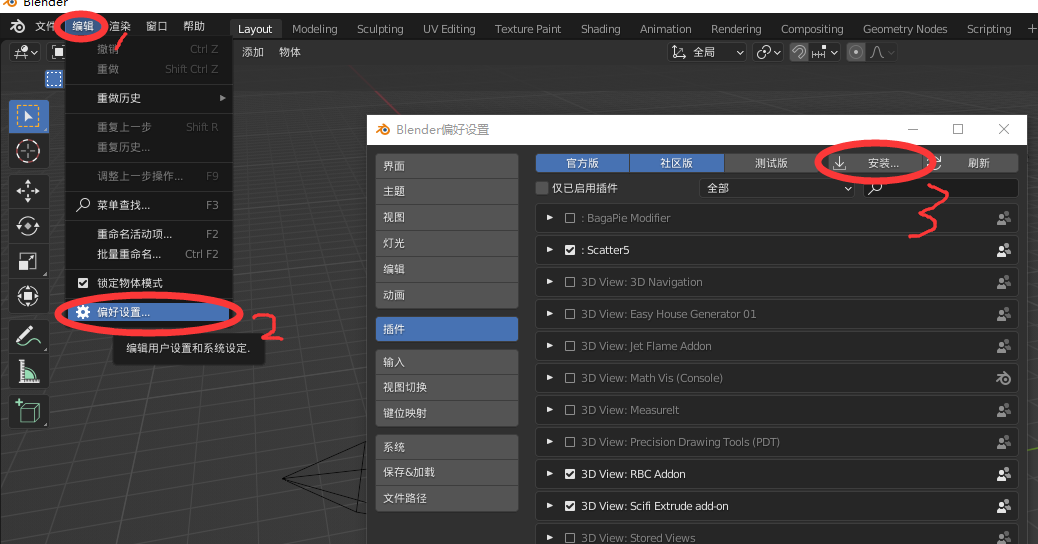Click the search magnifier in add-on filter
Screen dimensions: 1038x544
click(x=875, y=189)
